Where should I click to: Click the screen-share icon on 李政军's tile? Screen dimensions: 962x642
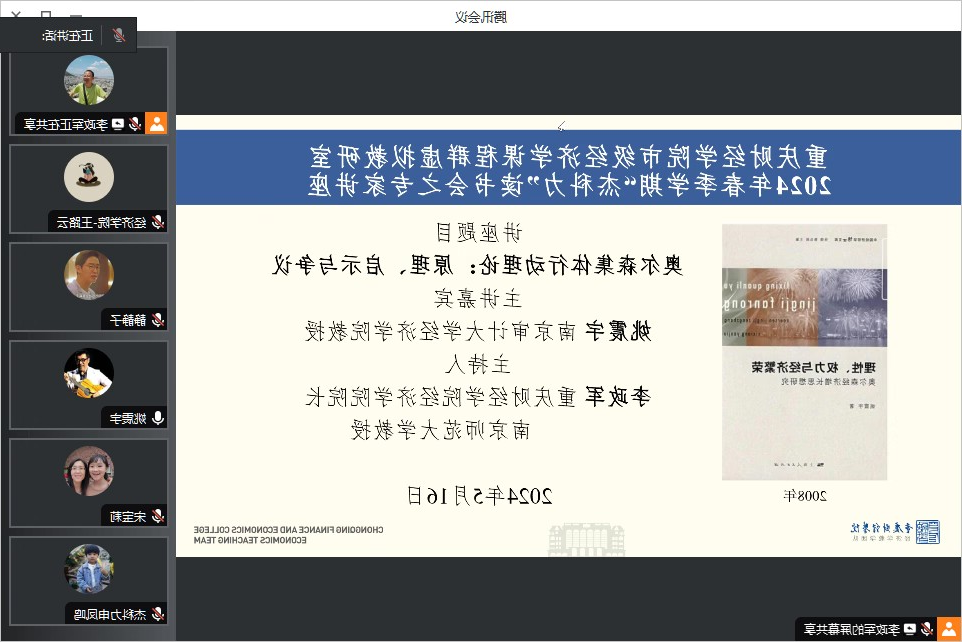119,125
